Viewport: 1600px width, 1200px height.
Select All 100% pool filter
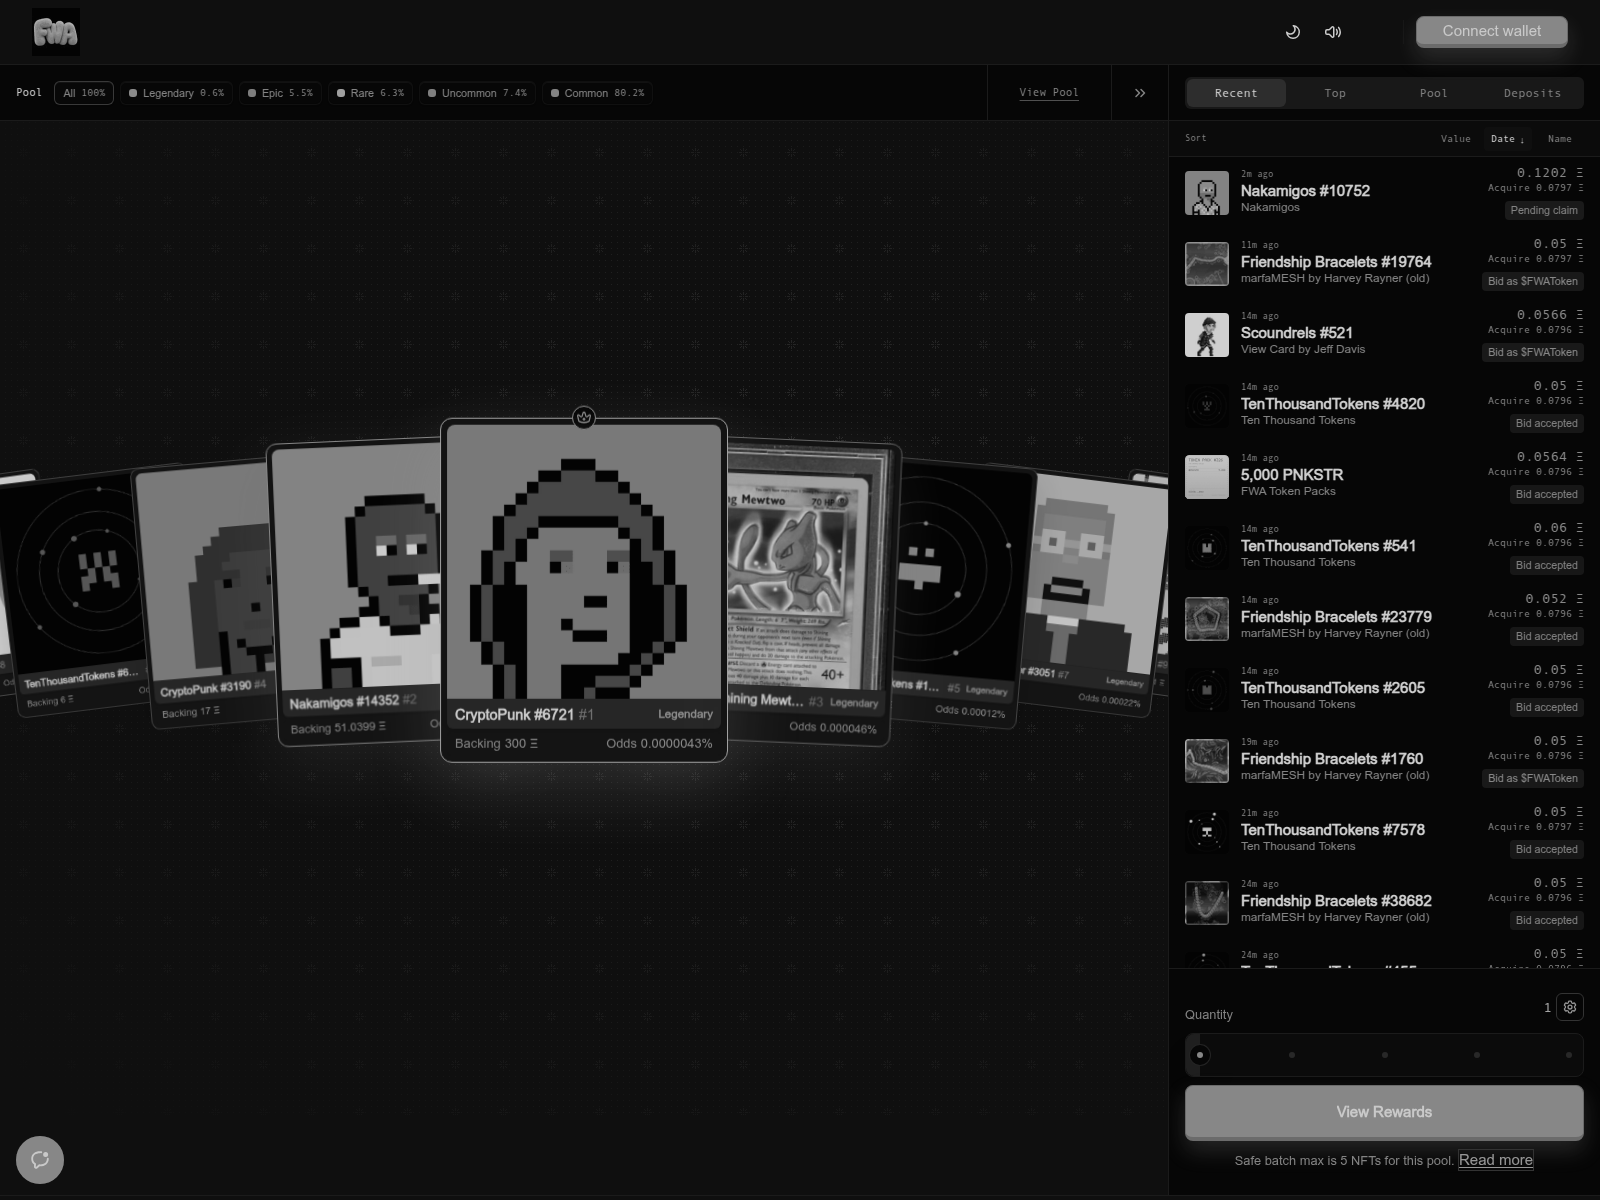84,93
